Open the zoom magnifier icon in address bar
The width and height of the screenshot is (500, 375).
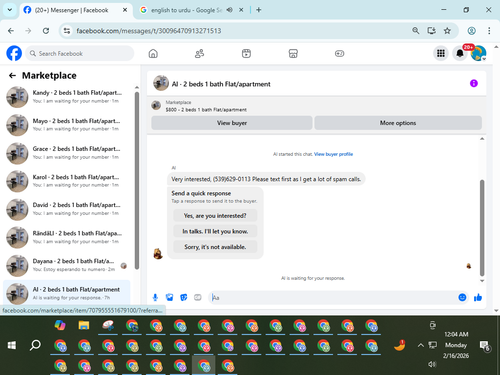click(x=416, y=31)
